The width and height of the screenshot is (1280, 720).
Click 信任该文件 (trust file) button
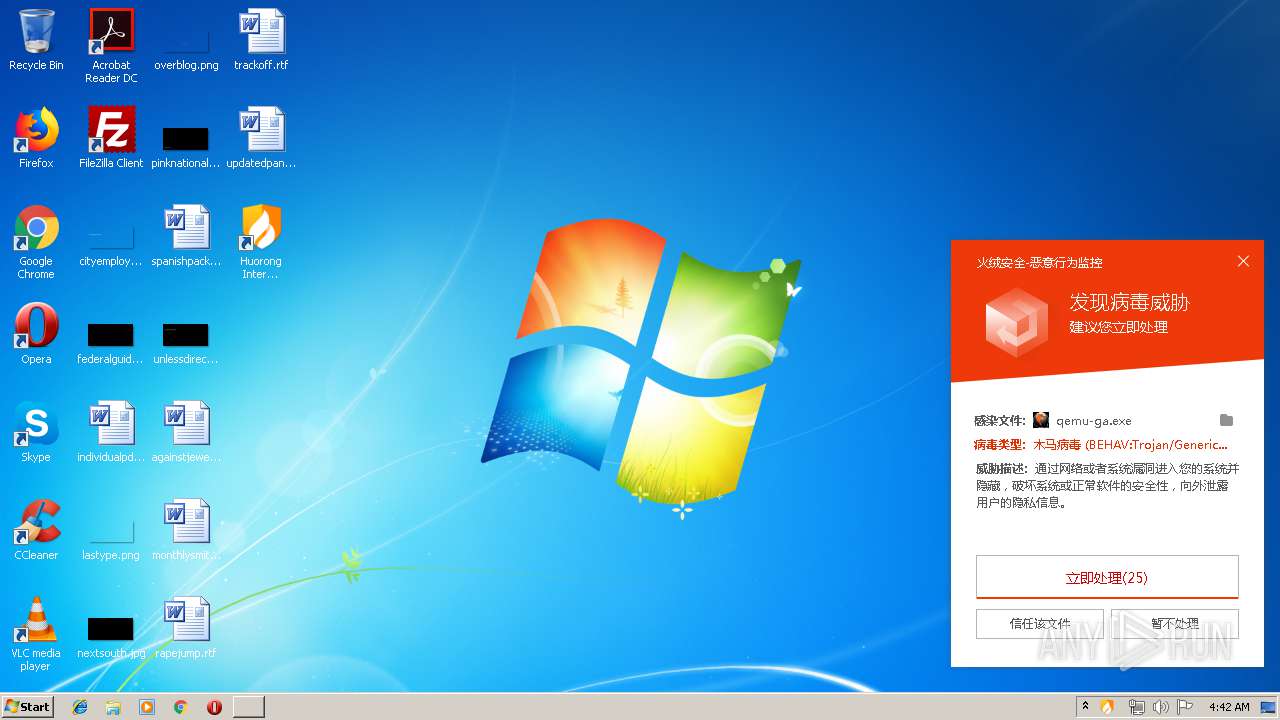pos(1040,624)
